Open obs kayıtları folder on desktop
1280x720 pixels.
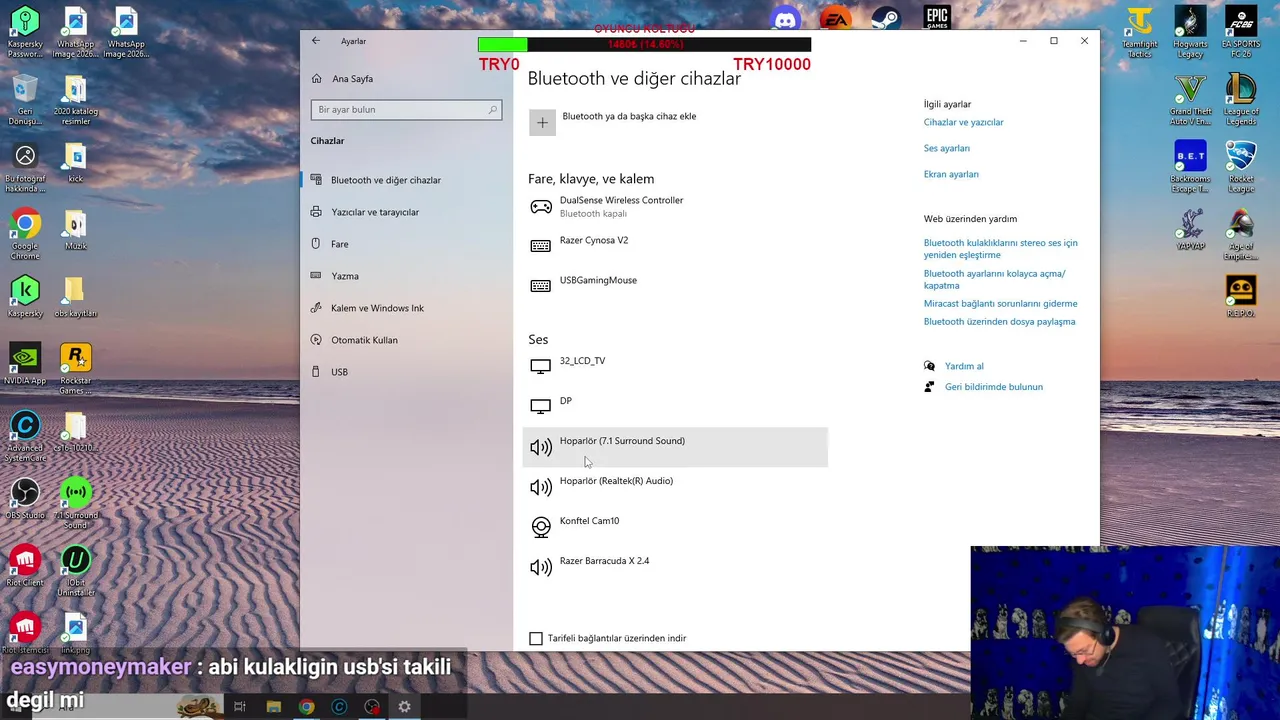(x=75, y=298)
